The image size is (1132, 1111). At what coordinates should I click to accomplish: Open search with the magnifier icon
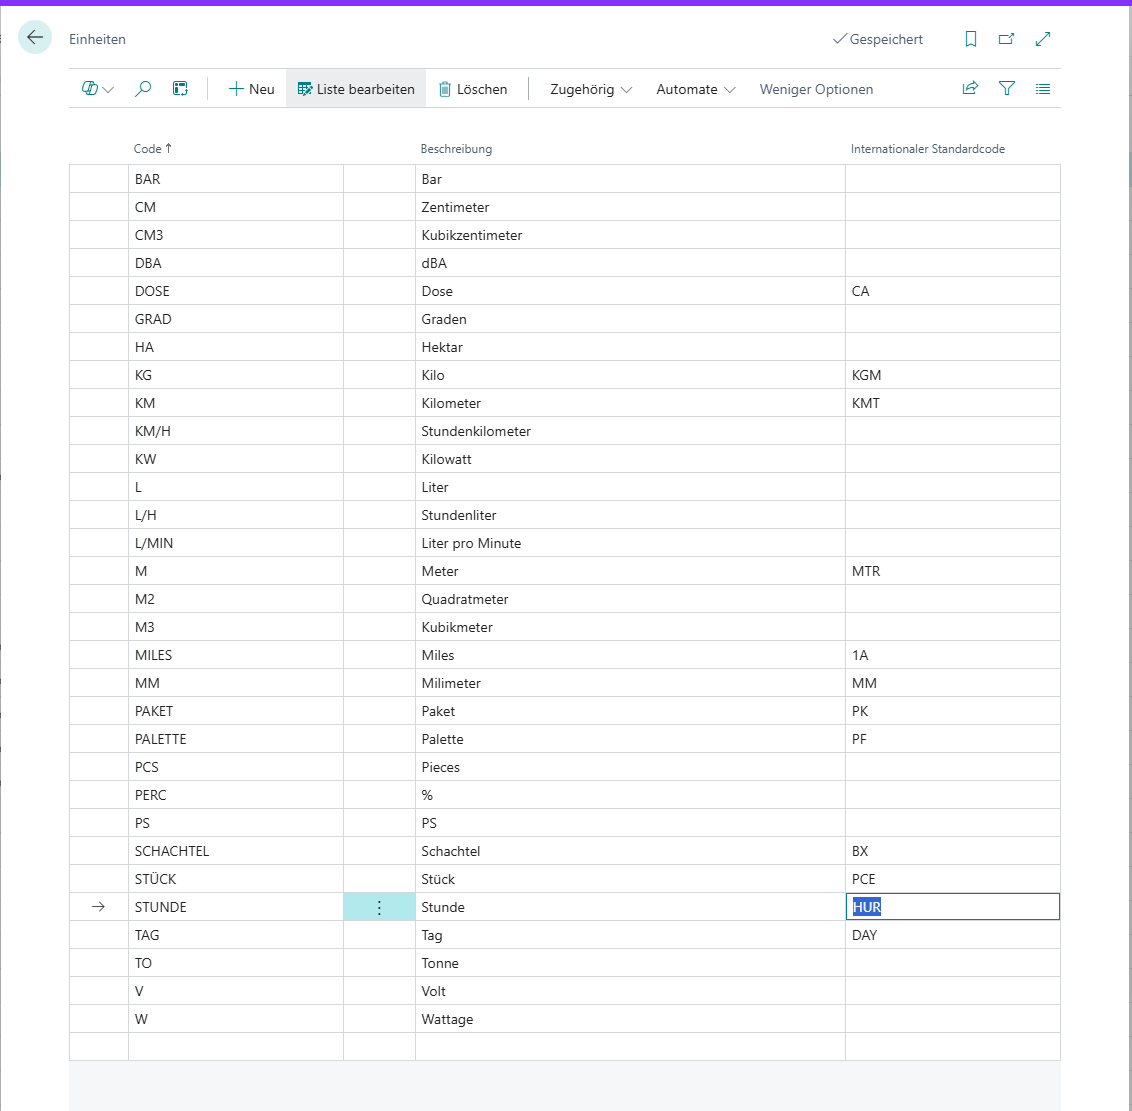tap(142, 88)
